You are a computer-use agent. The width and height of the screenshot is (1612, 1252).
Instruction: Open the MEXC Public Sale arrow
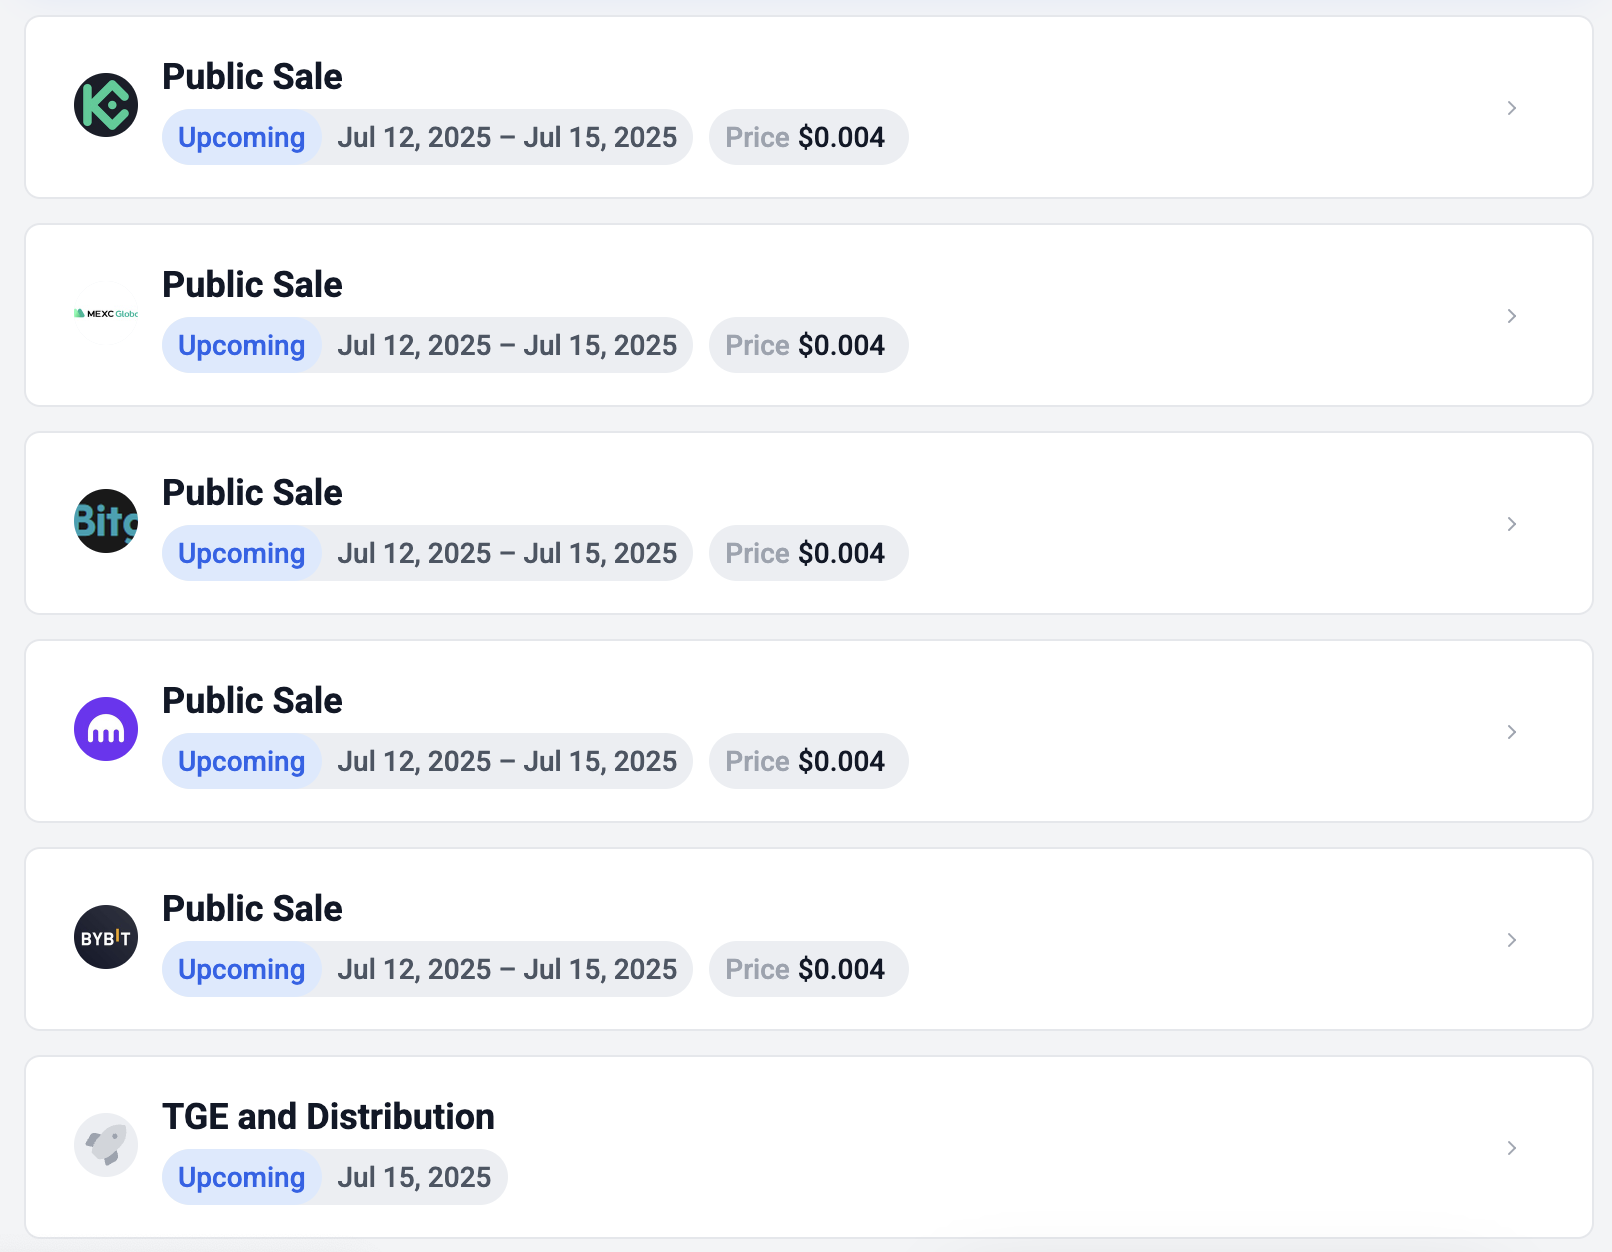pos(1512,316)
